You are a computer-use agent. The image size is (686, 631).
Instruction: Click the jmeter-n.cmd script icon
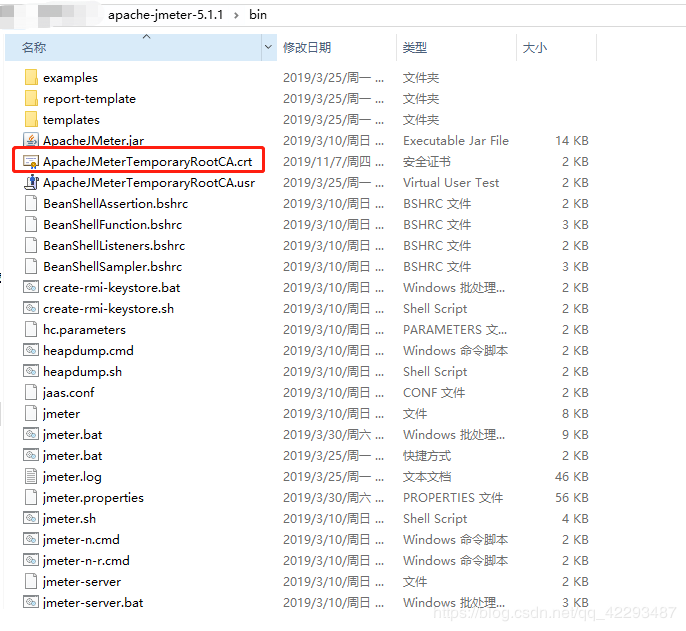[x=31, y=540]
